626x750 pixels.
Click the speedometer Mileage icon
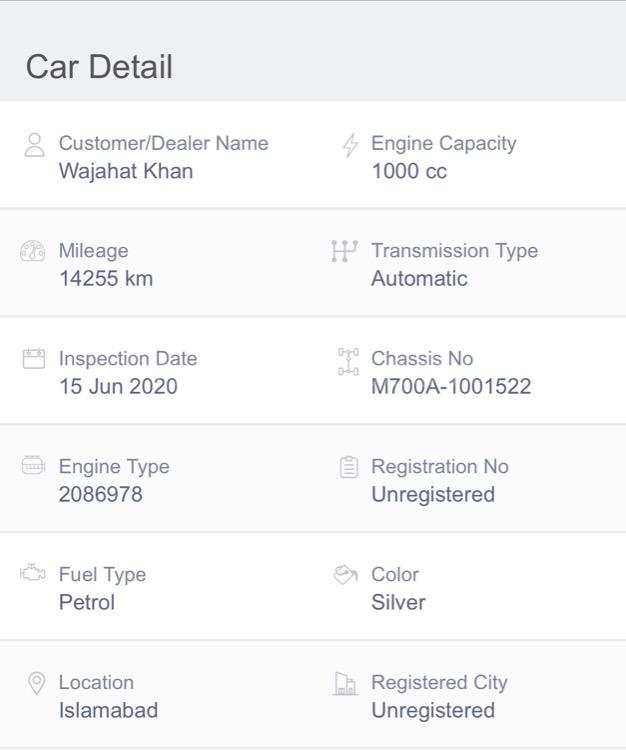pos(33,252)
